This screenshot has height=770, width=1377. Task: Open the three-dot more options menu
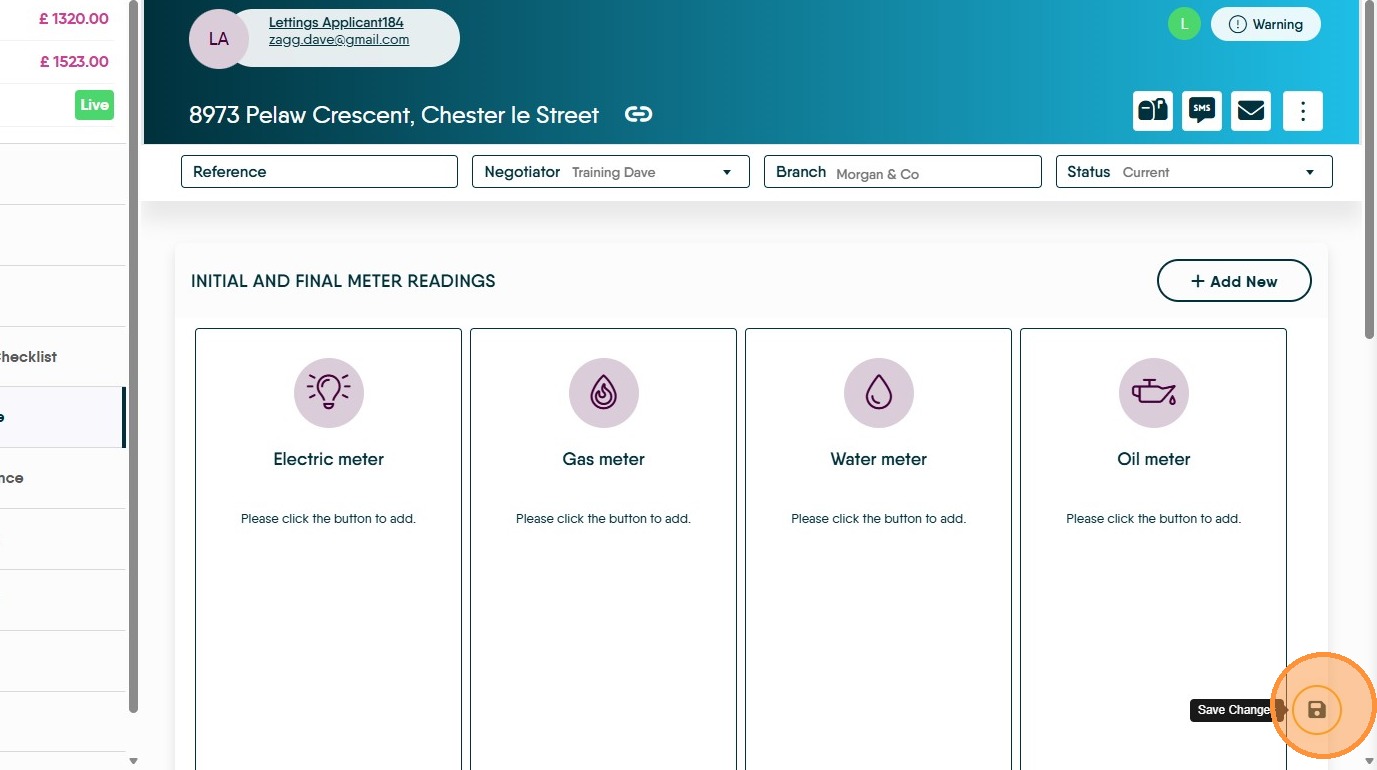(x=1303, y=111)
